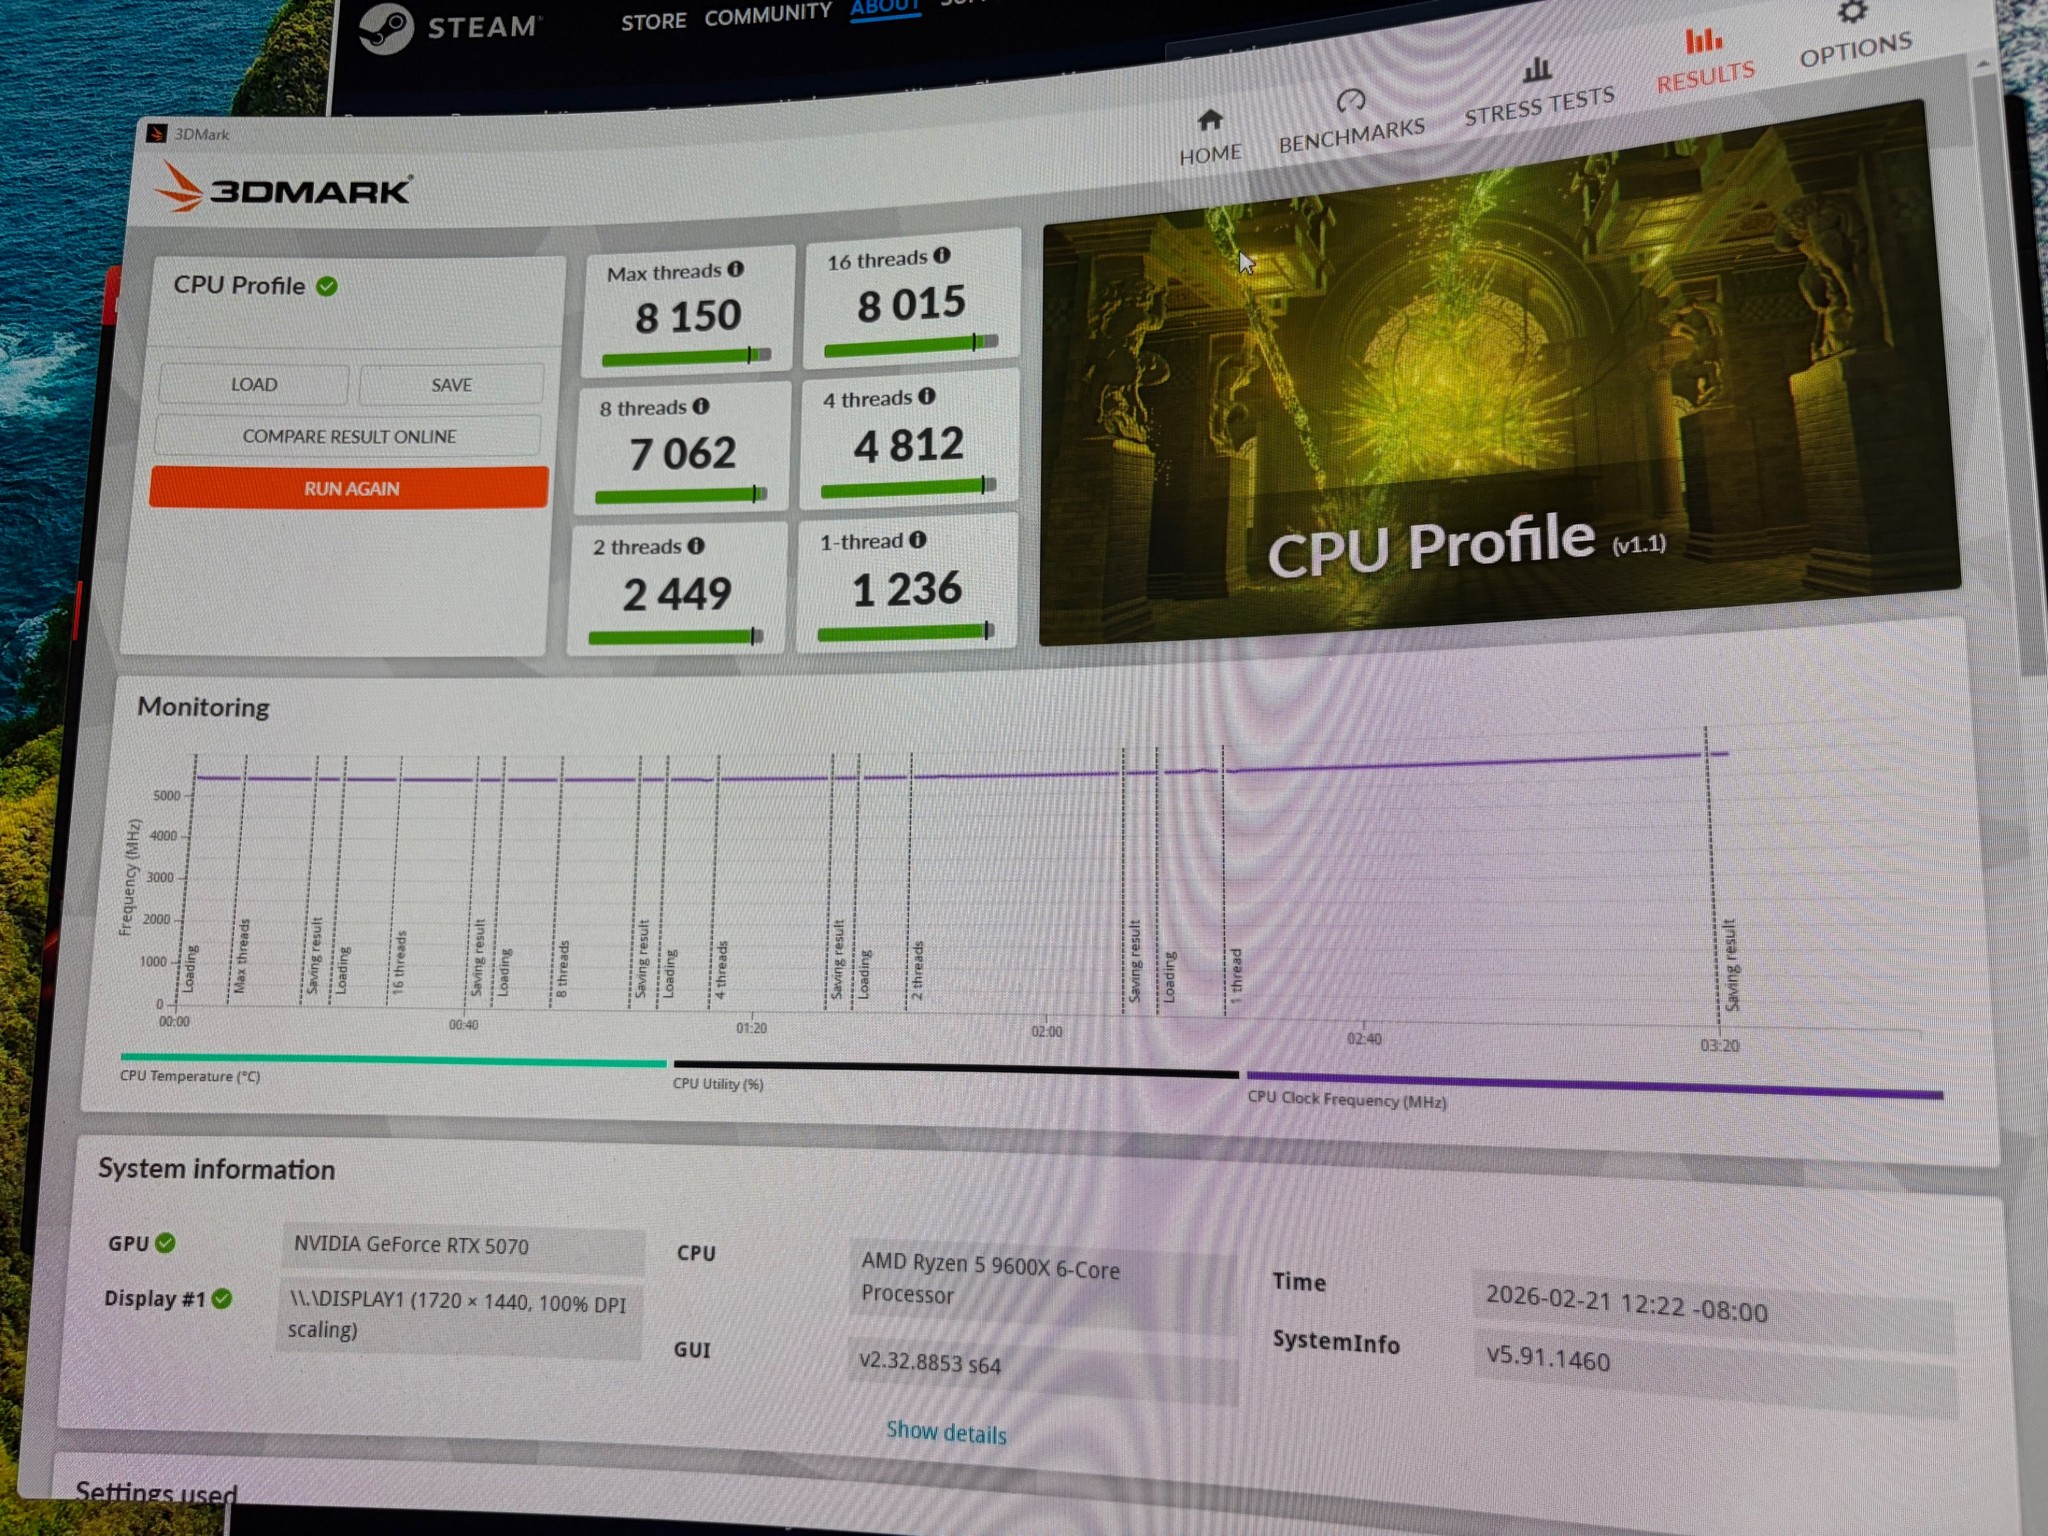Open the BENCHMARKS tab
Image resolution: width=2048 pixels, height=1536 pixels.
pos(1351,120)
